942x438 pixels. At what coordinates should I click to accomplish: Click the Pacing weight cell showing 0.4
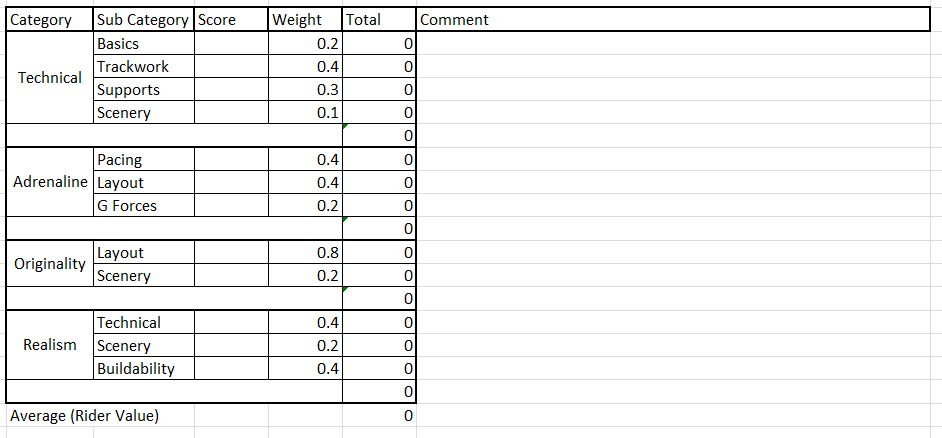tap(306, 160)
